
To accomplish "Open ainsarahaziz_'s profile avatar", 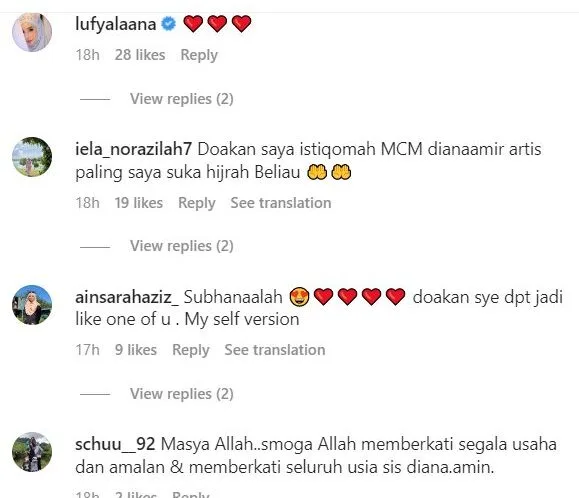I will point(32,305).
